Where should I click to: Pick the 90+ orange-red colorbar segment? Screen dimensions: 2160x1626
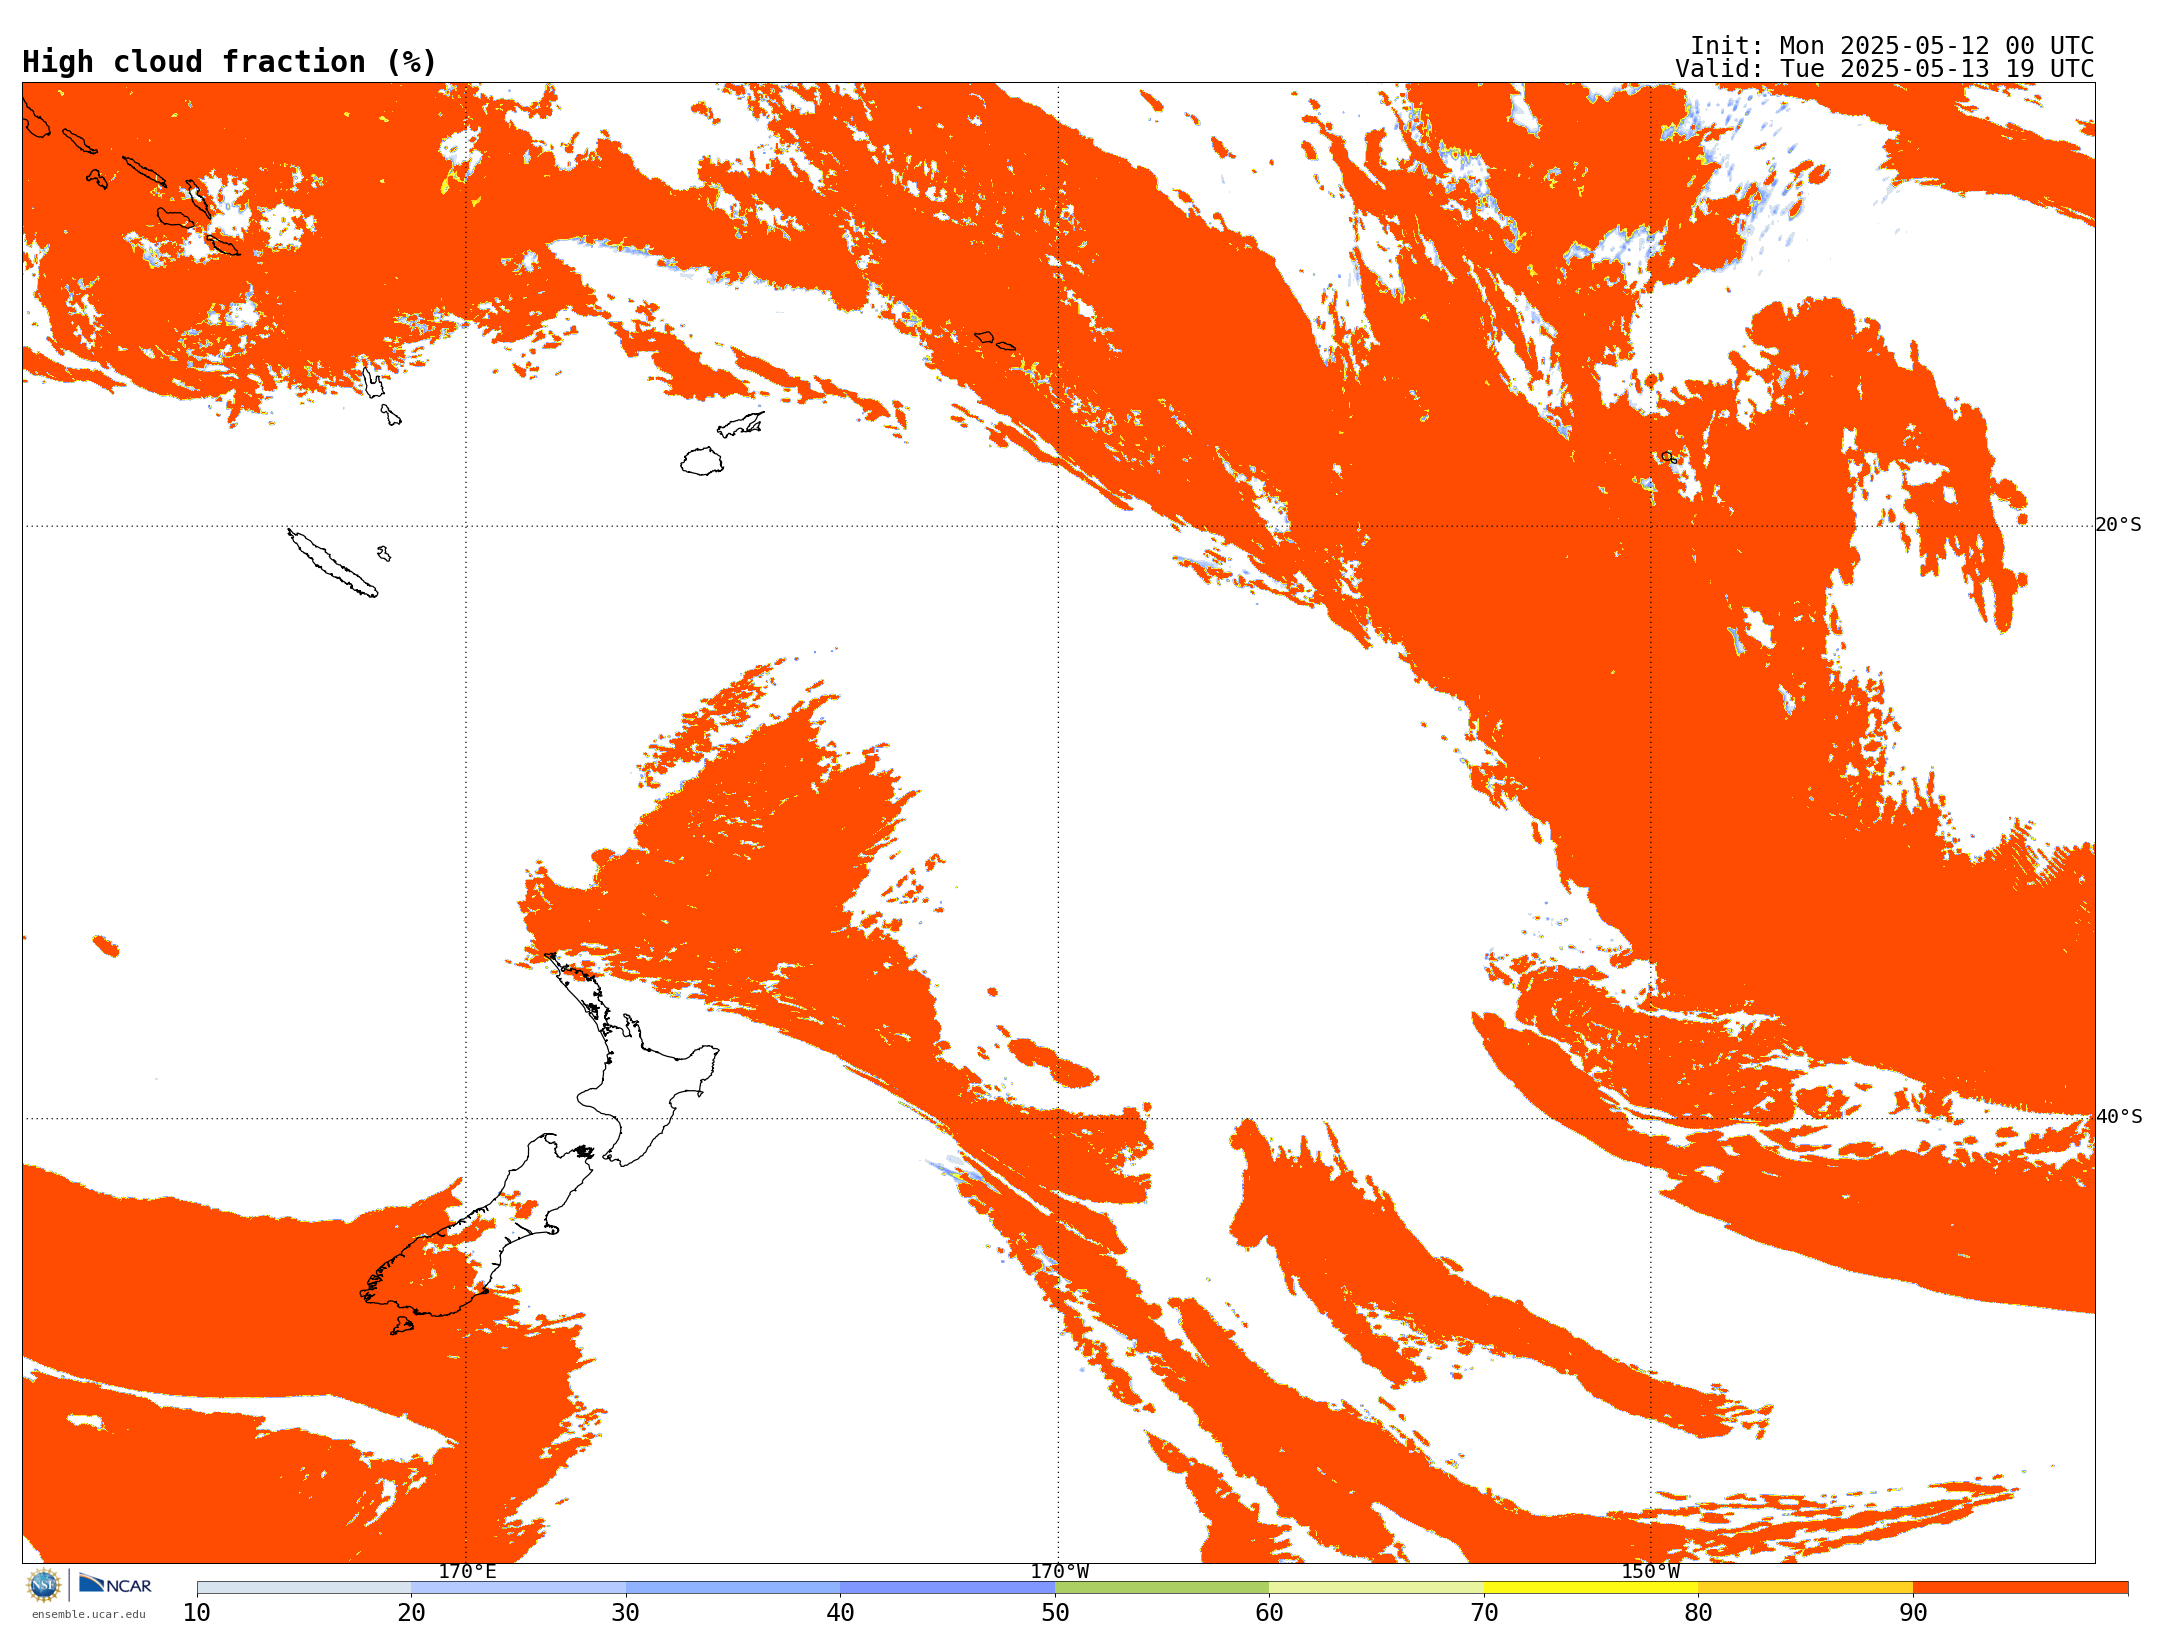(x=2020, y=1588)
